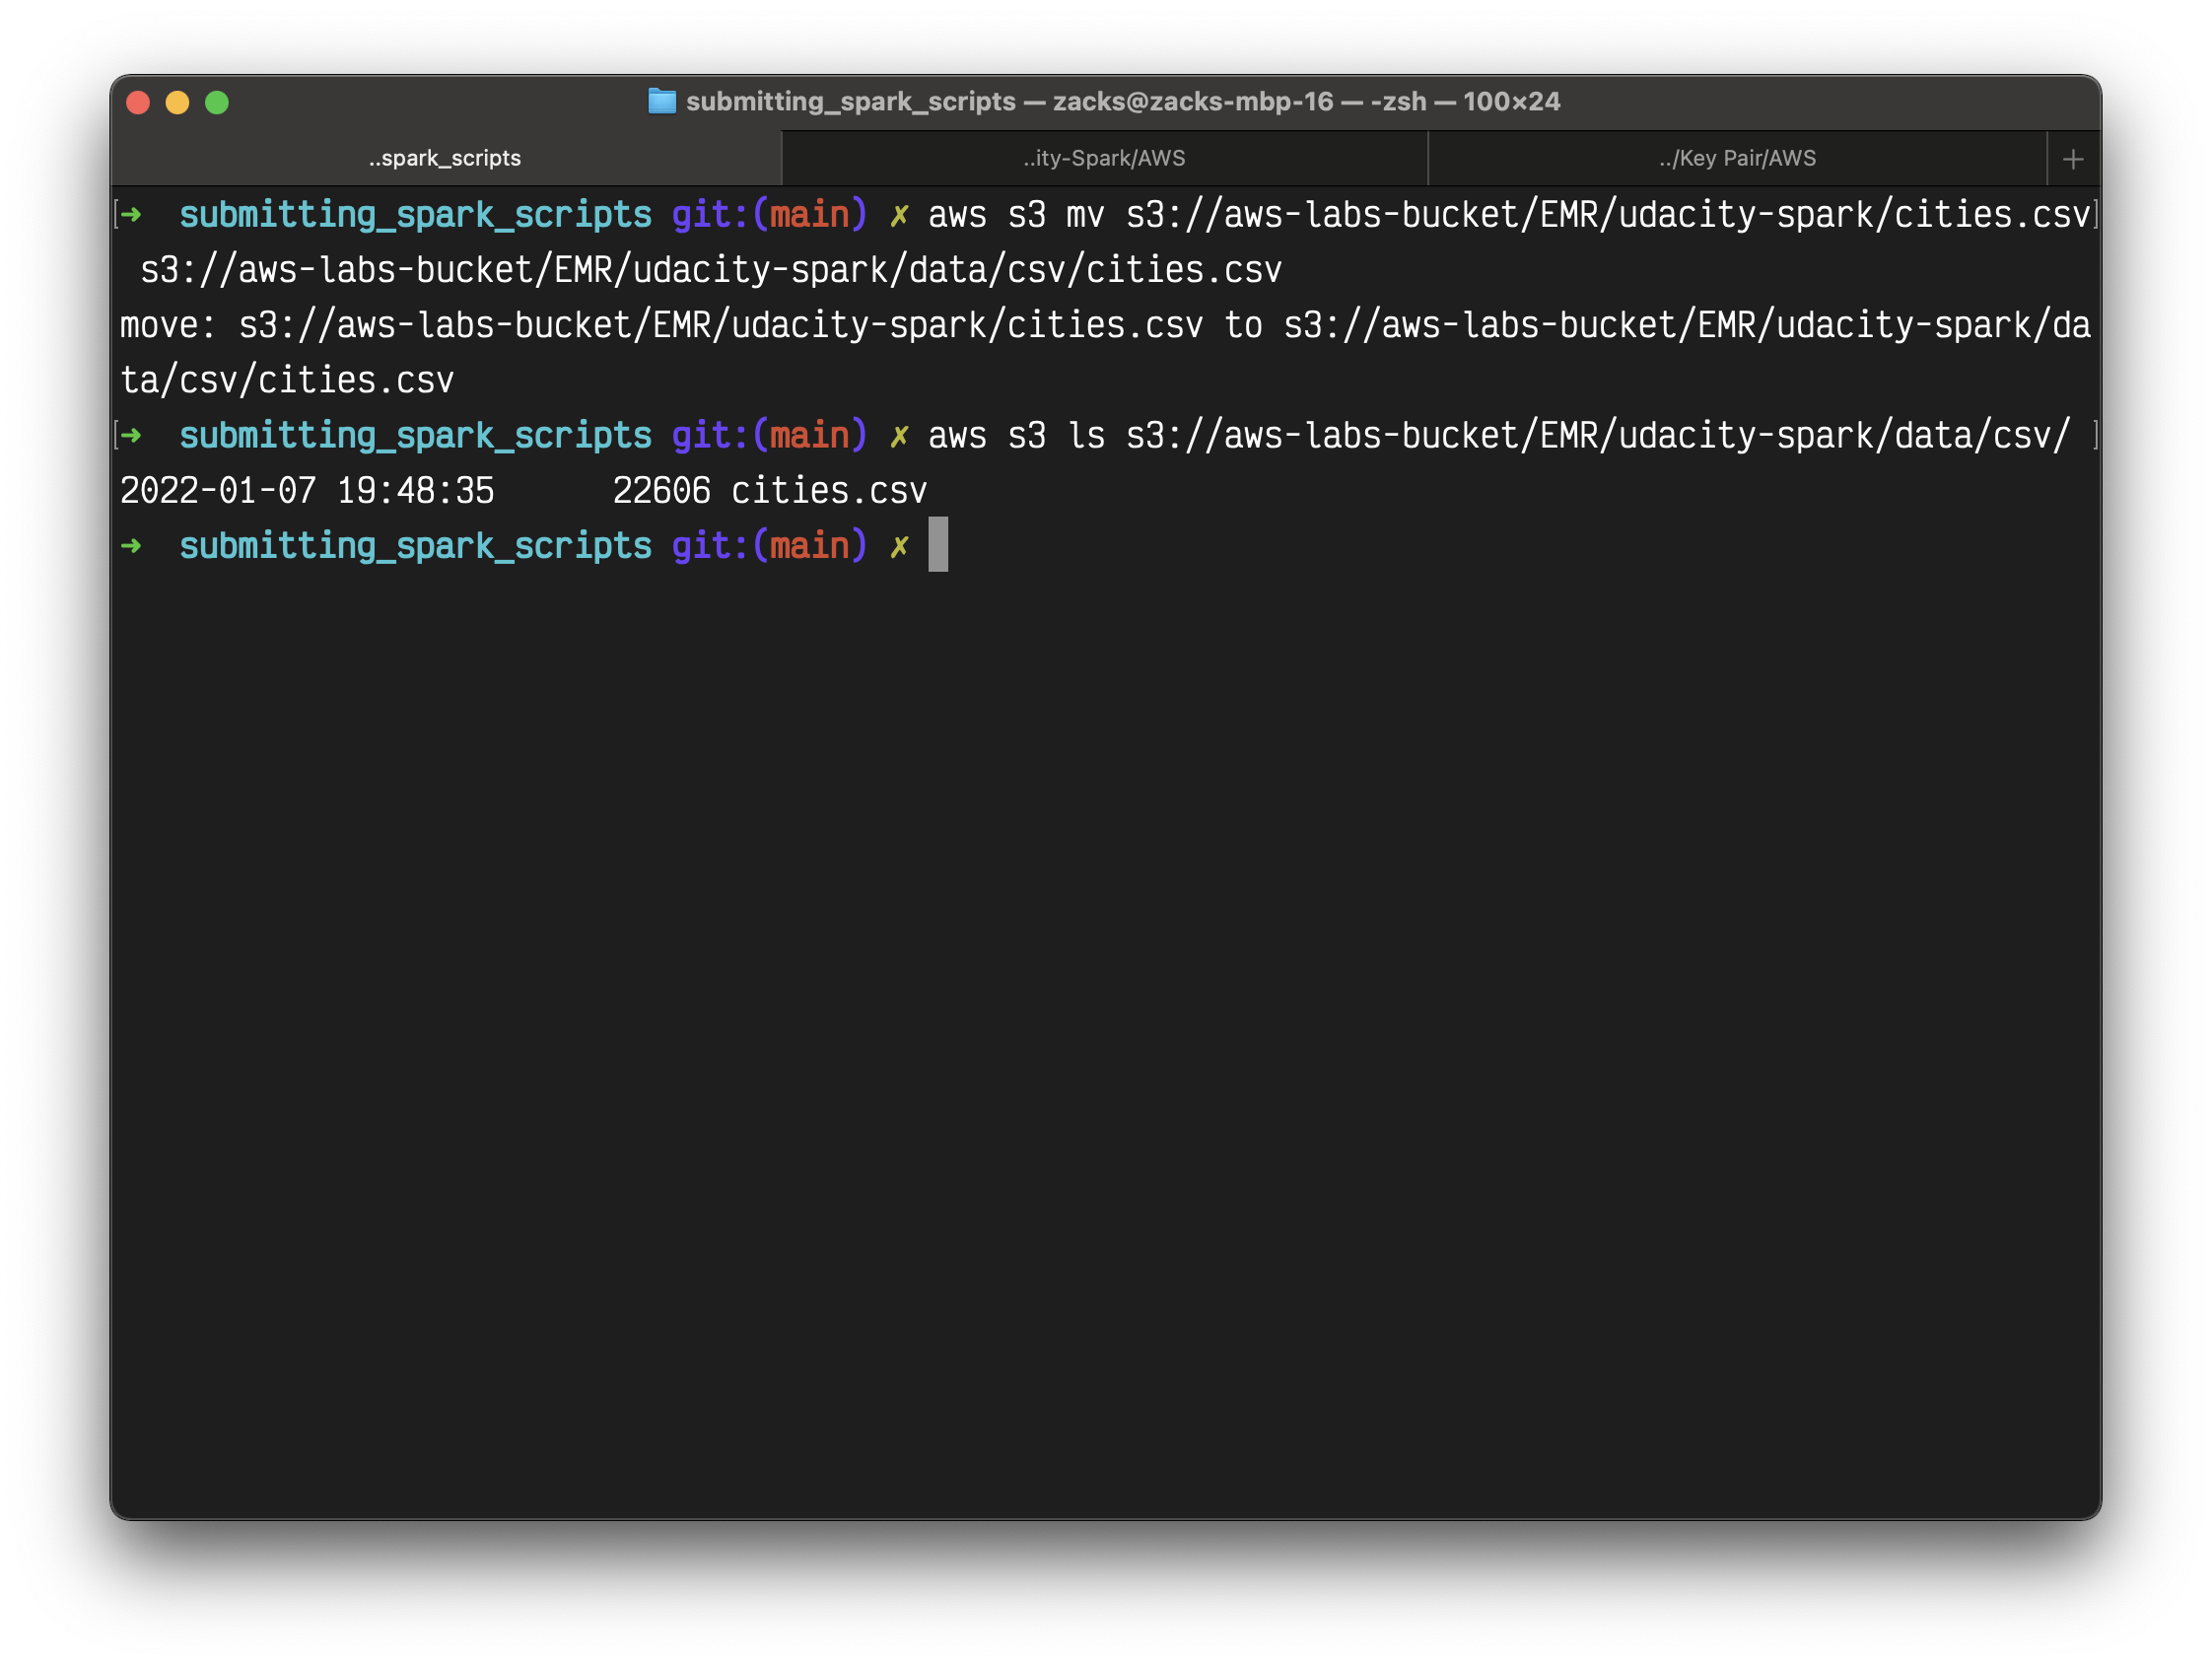Click the 'aws s3 ls' command text
The width and height of the screenshot is (2212, 1666).
tap(1015, 436)
